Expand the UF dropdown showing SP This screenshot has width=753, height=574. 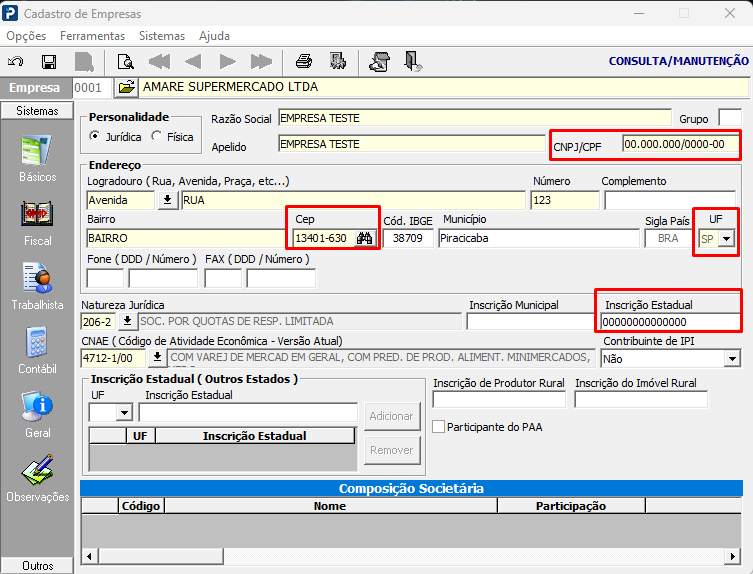pos(727,238)
